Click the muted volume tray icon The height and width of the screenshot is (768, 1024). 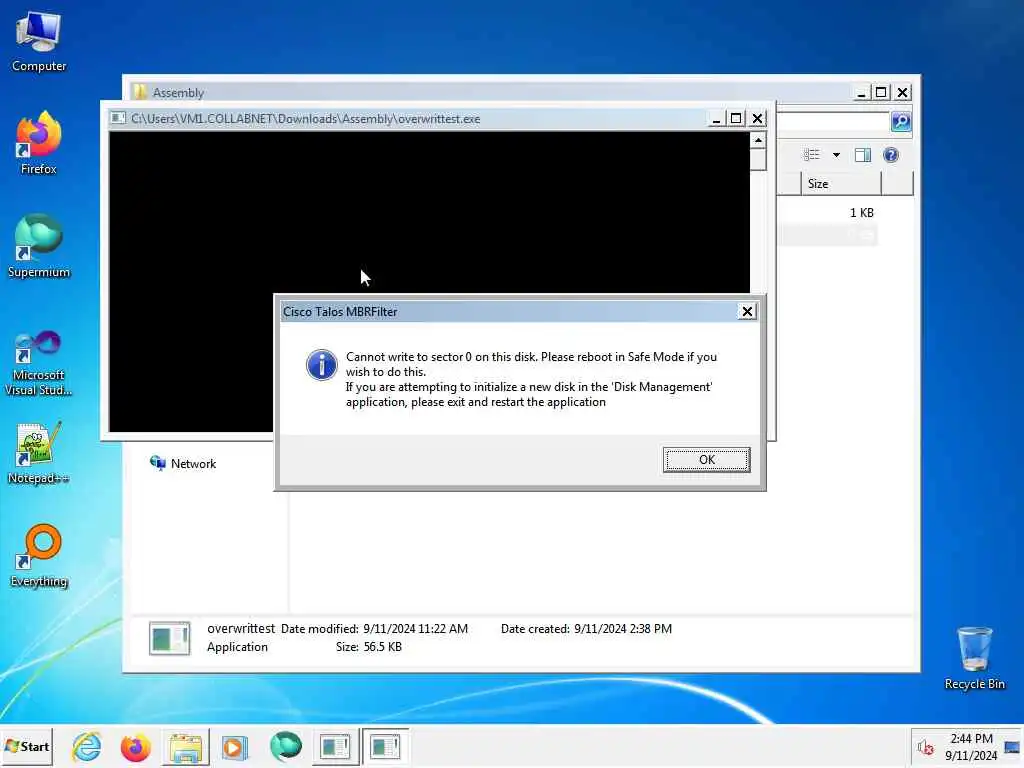(x=925, y=747)
